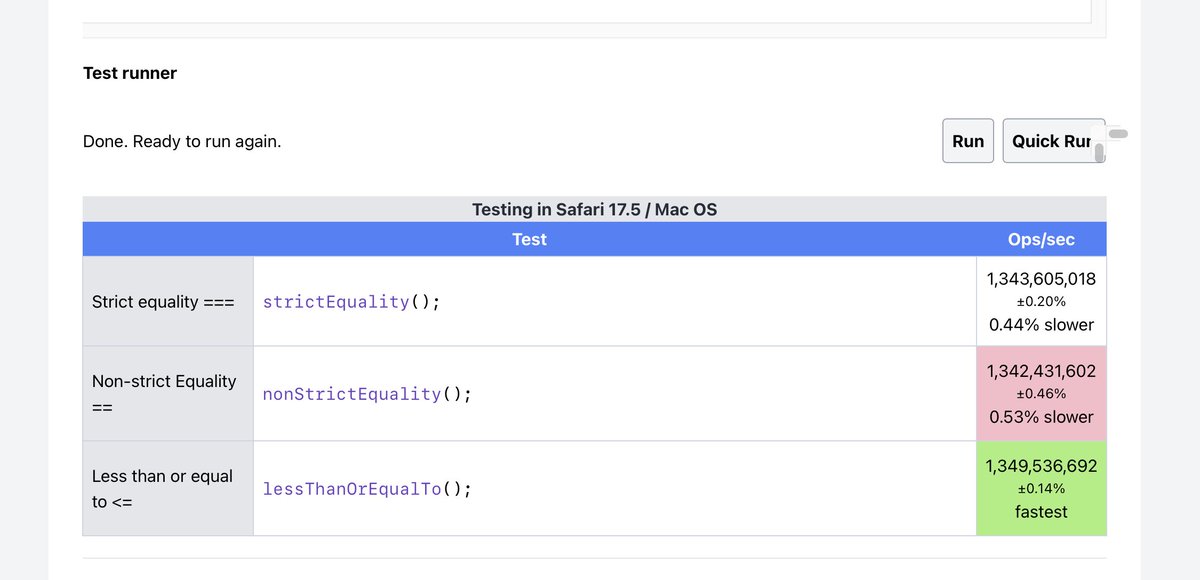Screen dimensions: 1200x580
Task: Click the 1,342,431,602 ops/sec value
Action: tap(1041, 371)
